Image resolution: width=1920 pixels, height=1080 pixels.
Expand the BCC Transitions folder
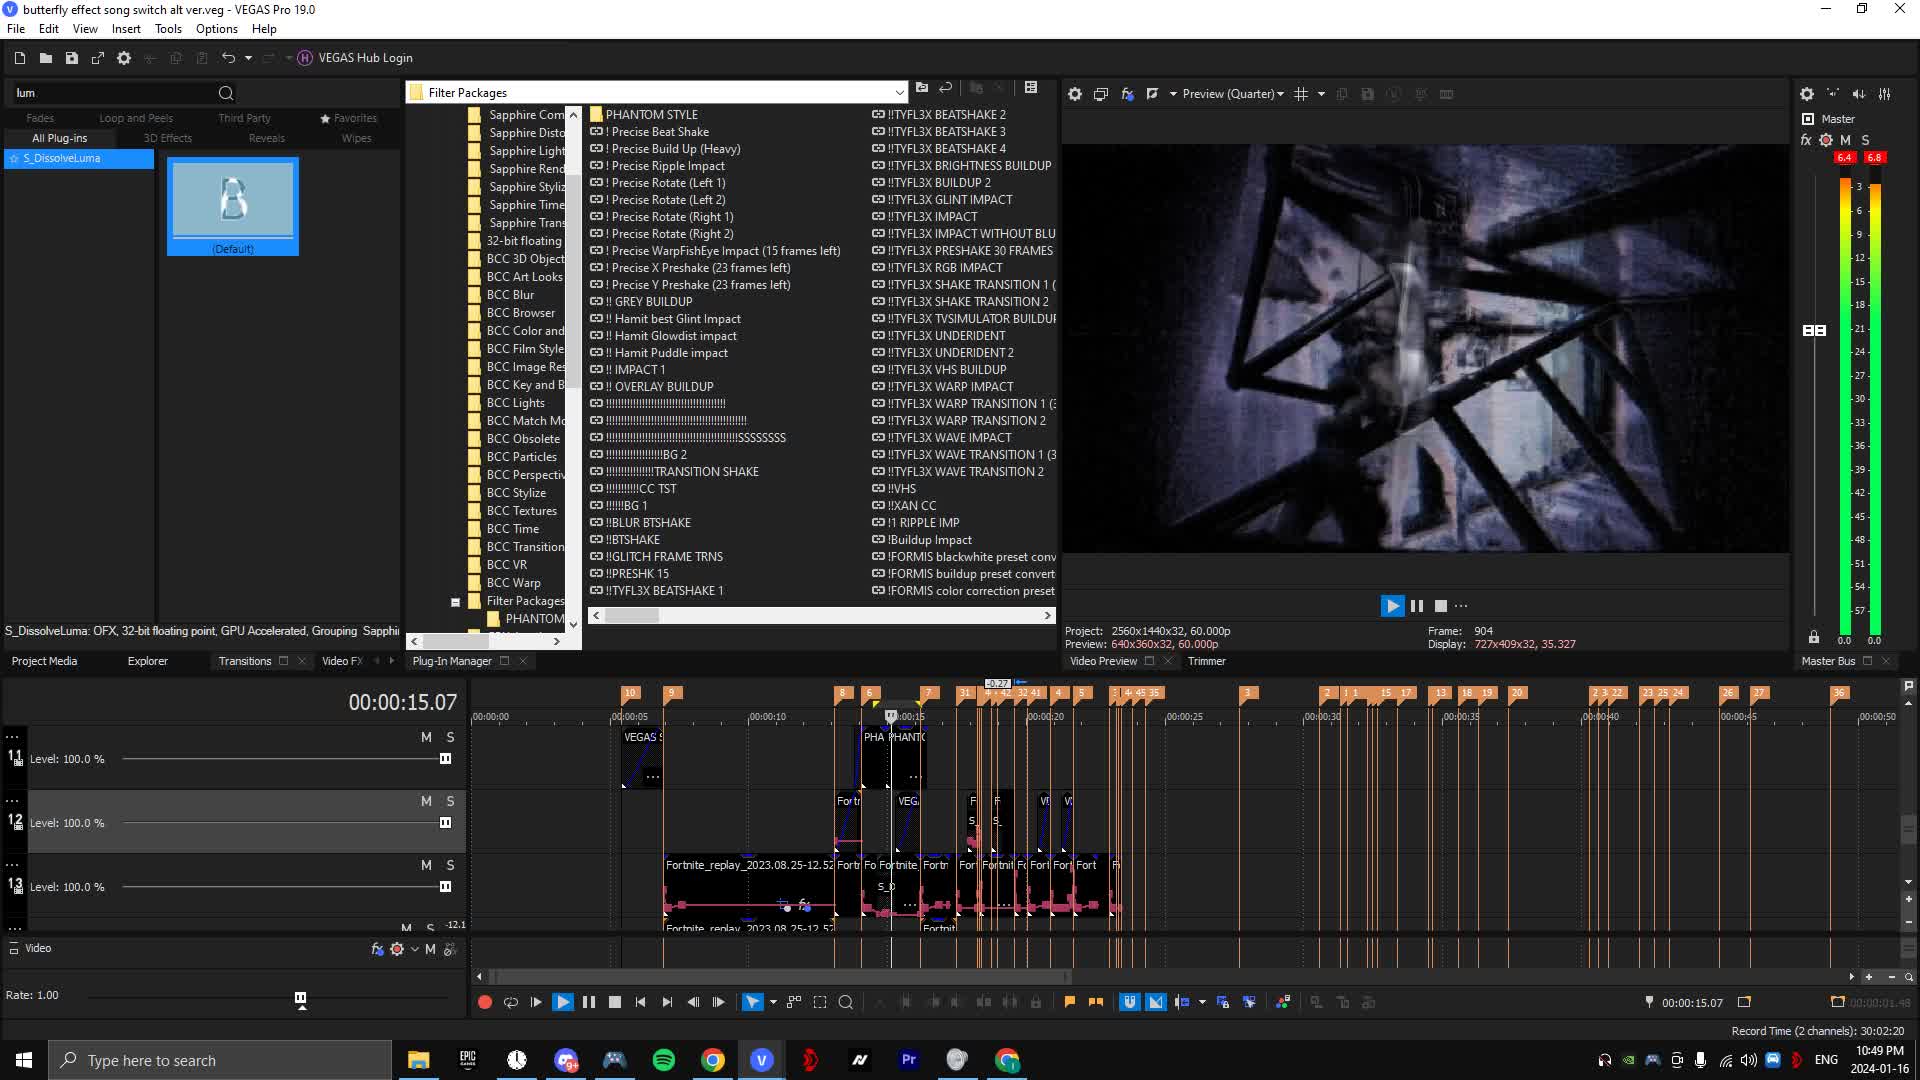pyautogui.click(x=525, y=546)
